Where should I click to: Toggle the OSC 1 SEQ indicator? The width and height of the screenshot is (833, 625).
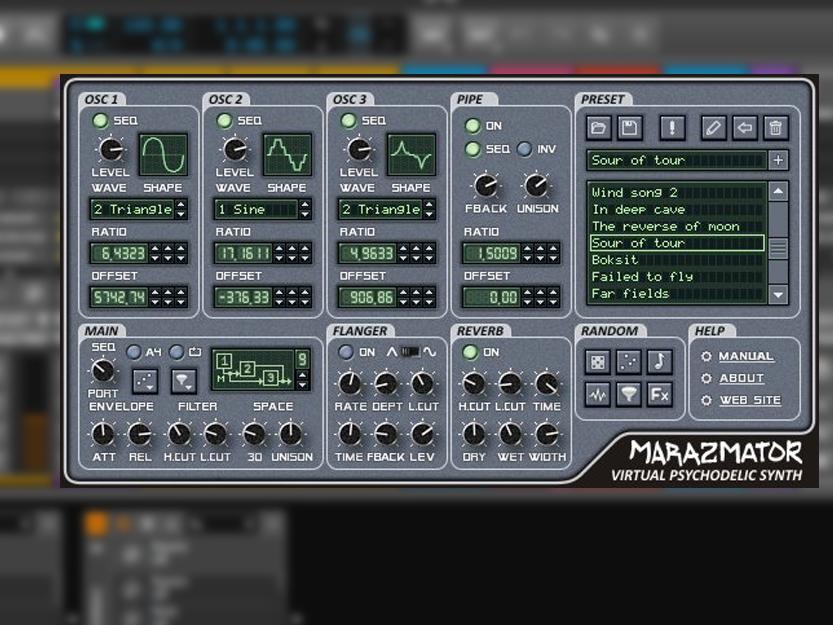point(100,121)
